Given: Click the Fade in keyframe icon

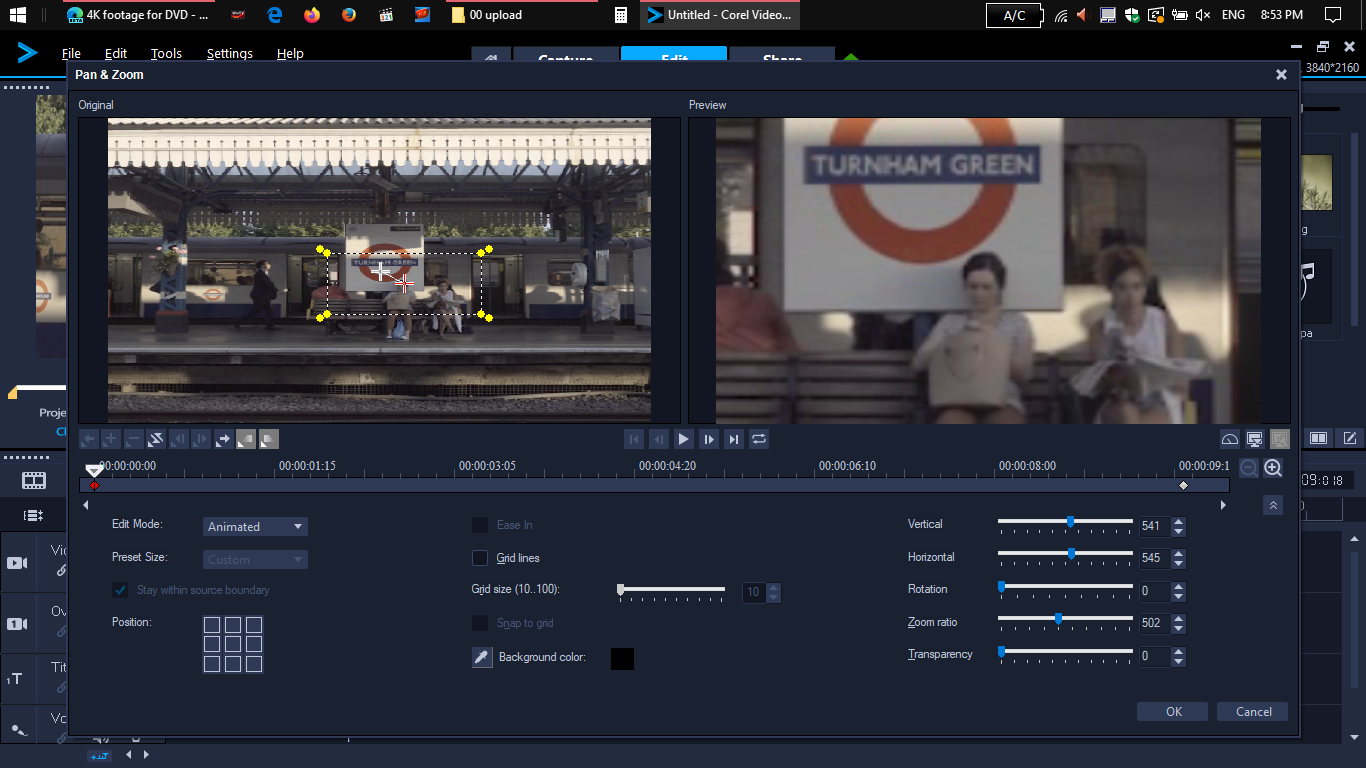Looking at the screenshot, I should coord(246,439).
